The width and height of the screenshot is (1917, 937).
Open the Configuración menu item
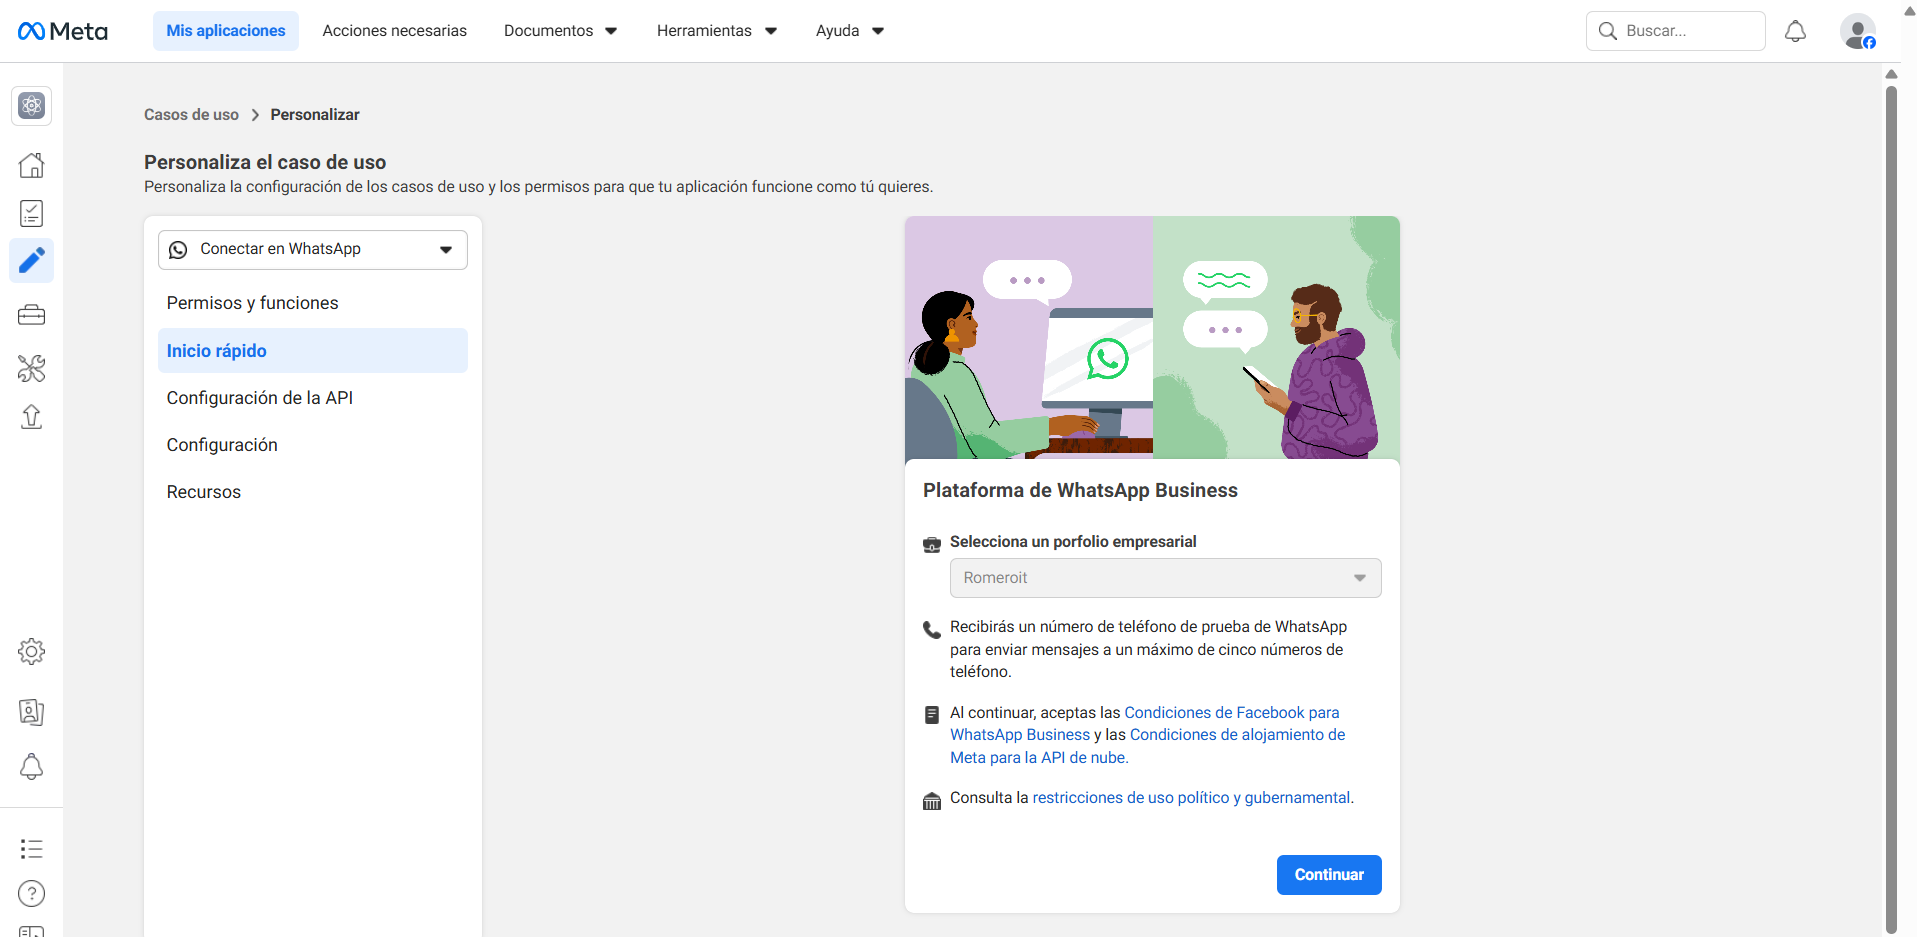(x=313, y=445)
